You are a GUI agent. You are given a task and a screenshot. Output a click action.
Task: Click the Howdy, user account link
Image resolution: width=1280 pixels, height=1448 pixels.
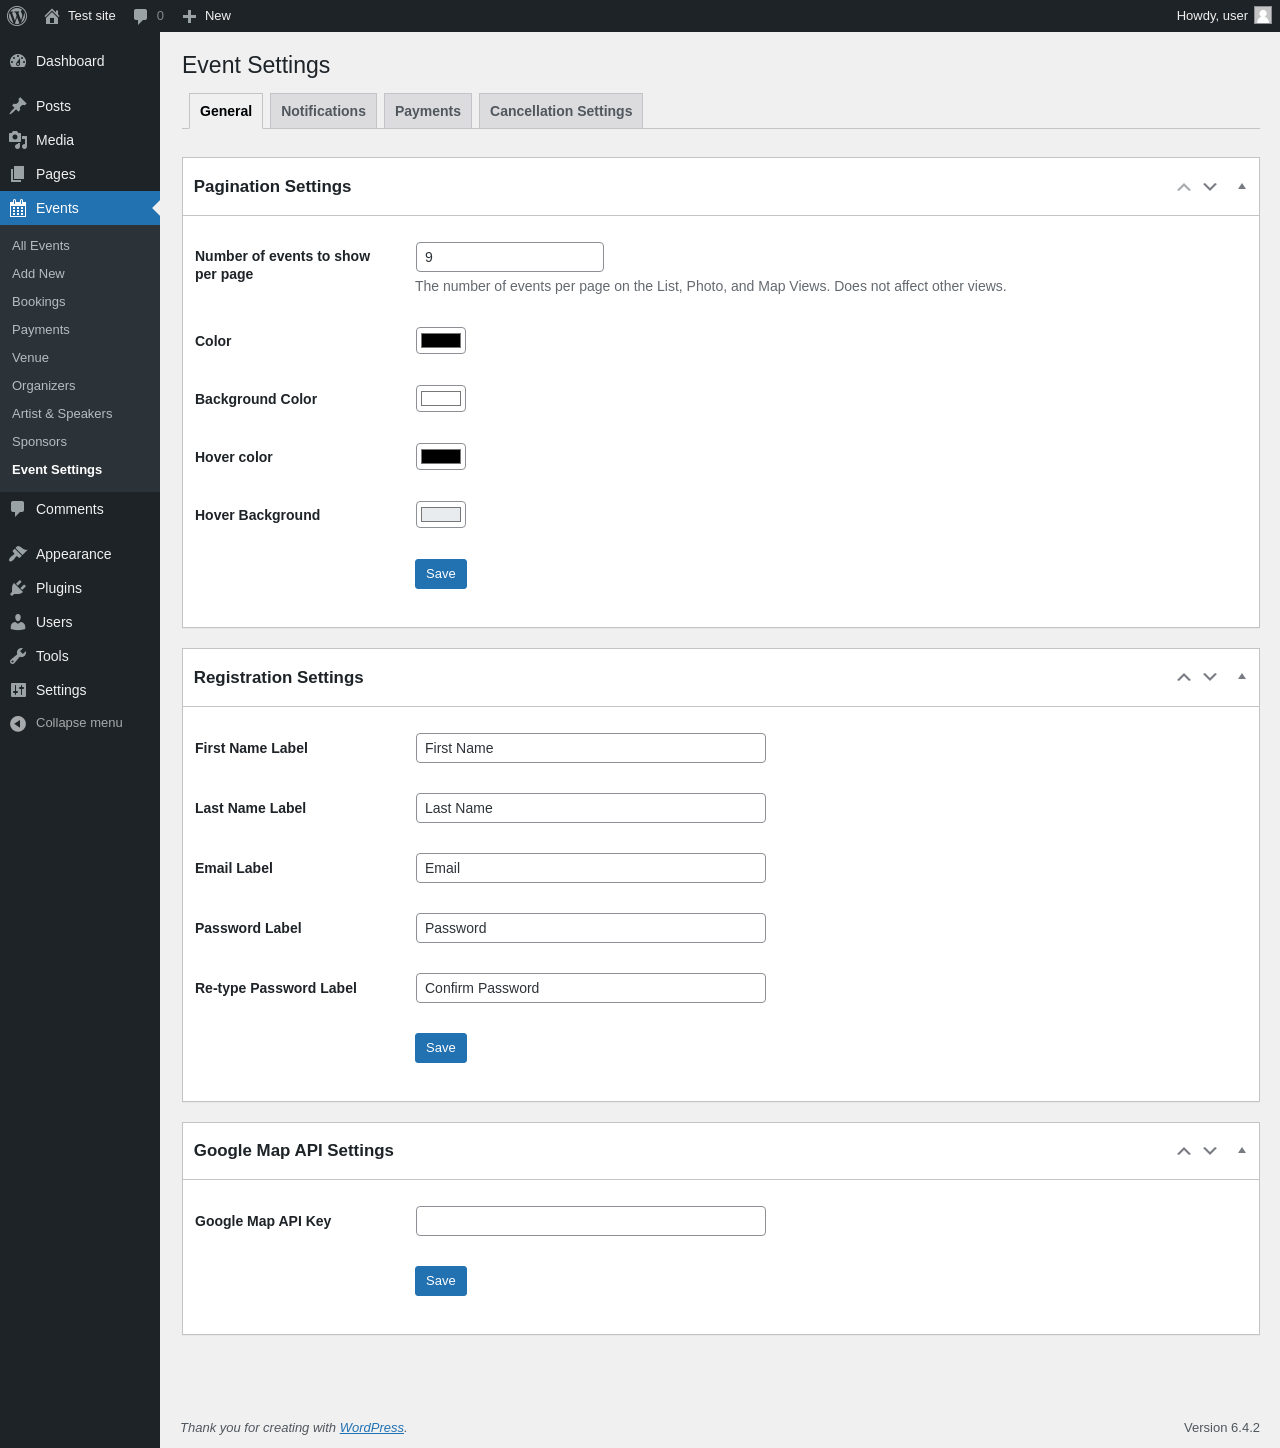coord(1212,16)
